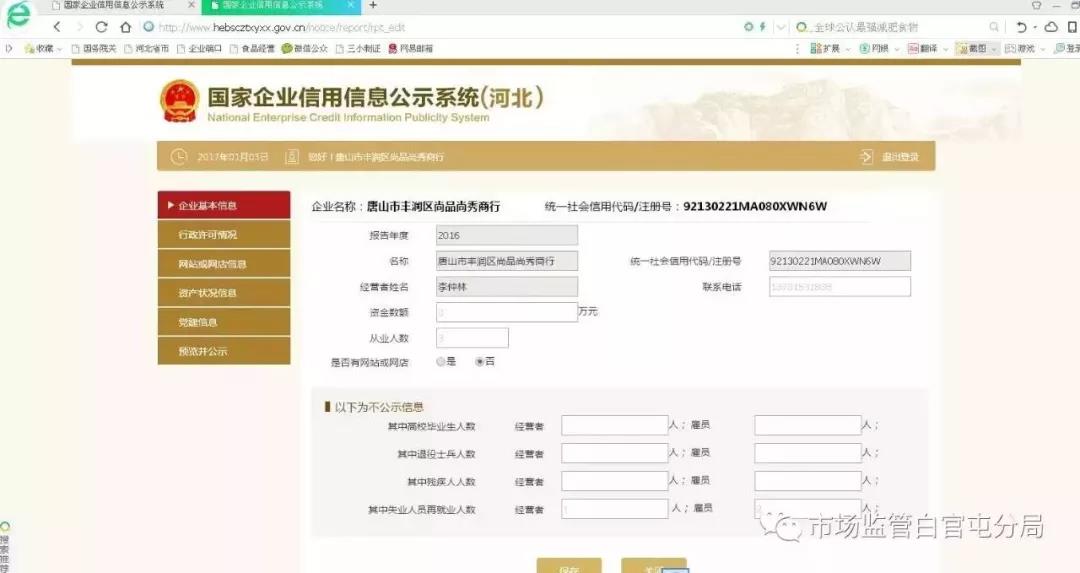Click 预览并公示 in the sidebar

pyautogui.click(x=224, y=351)
